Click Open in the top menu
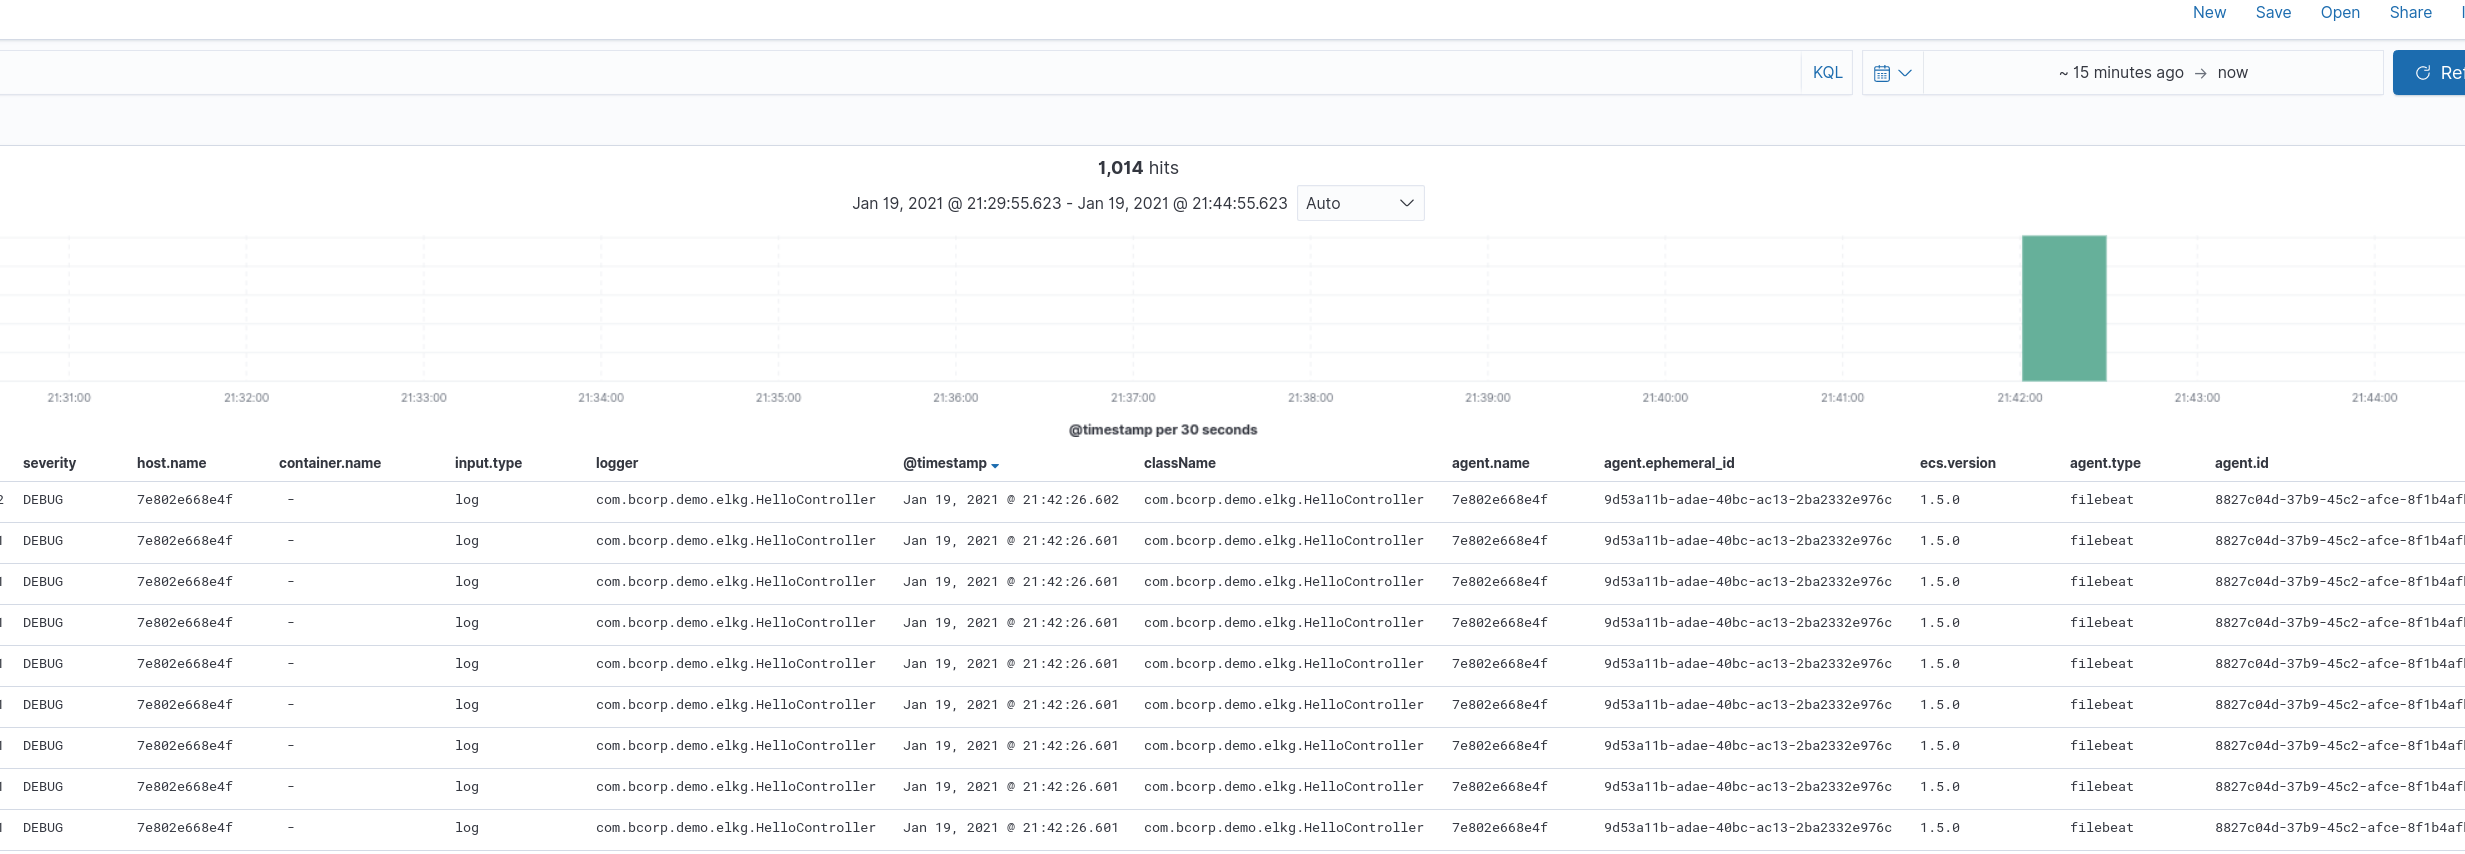Viewport: 2465px width, 854px height. point(2340,13)
